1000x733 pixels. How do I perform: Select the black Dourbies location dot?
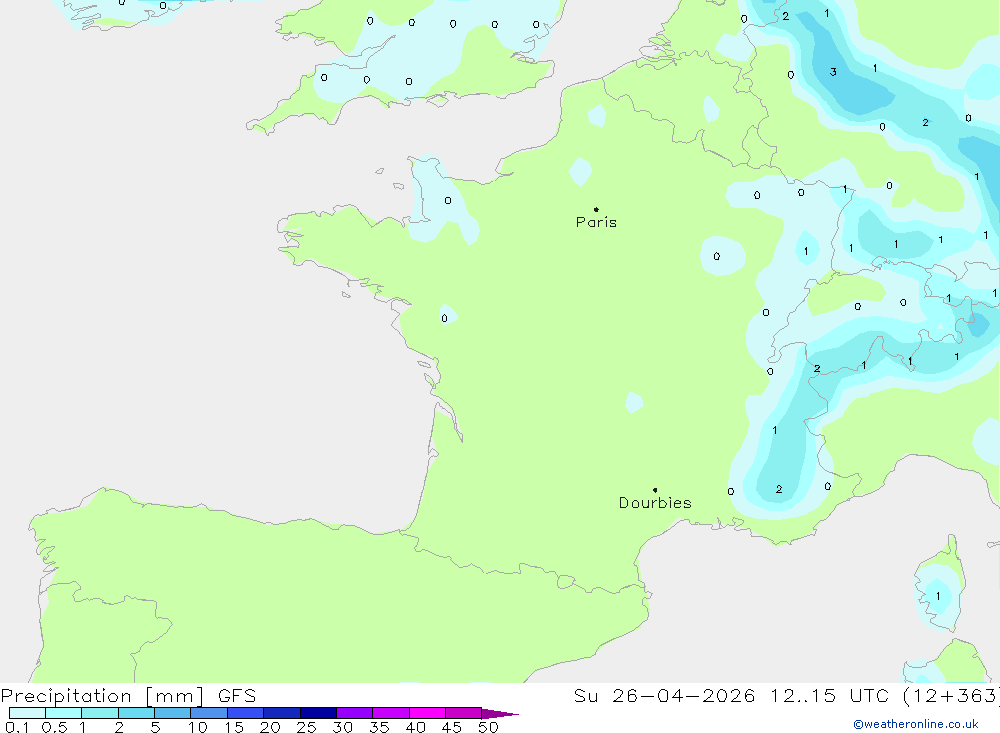[655, 490]
